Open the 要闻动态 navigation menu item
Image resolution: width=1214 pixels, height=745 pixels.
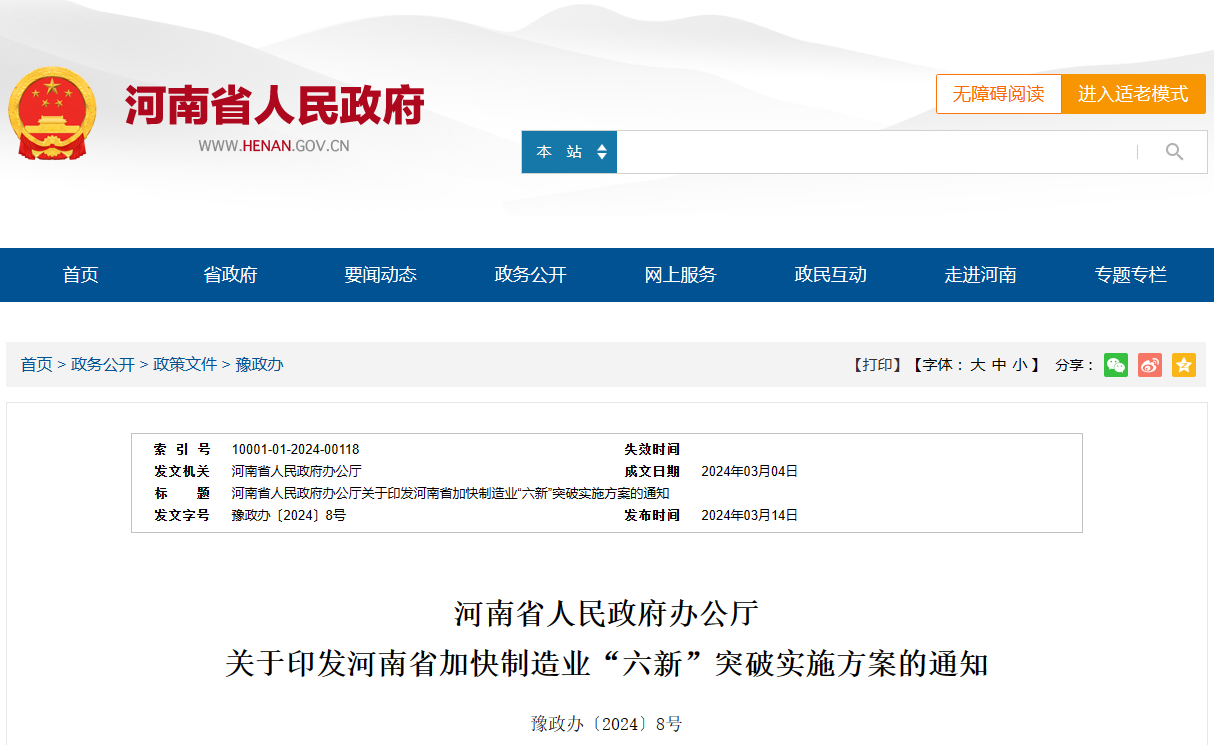[381, 275]
